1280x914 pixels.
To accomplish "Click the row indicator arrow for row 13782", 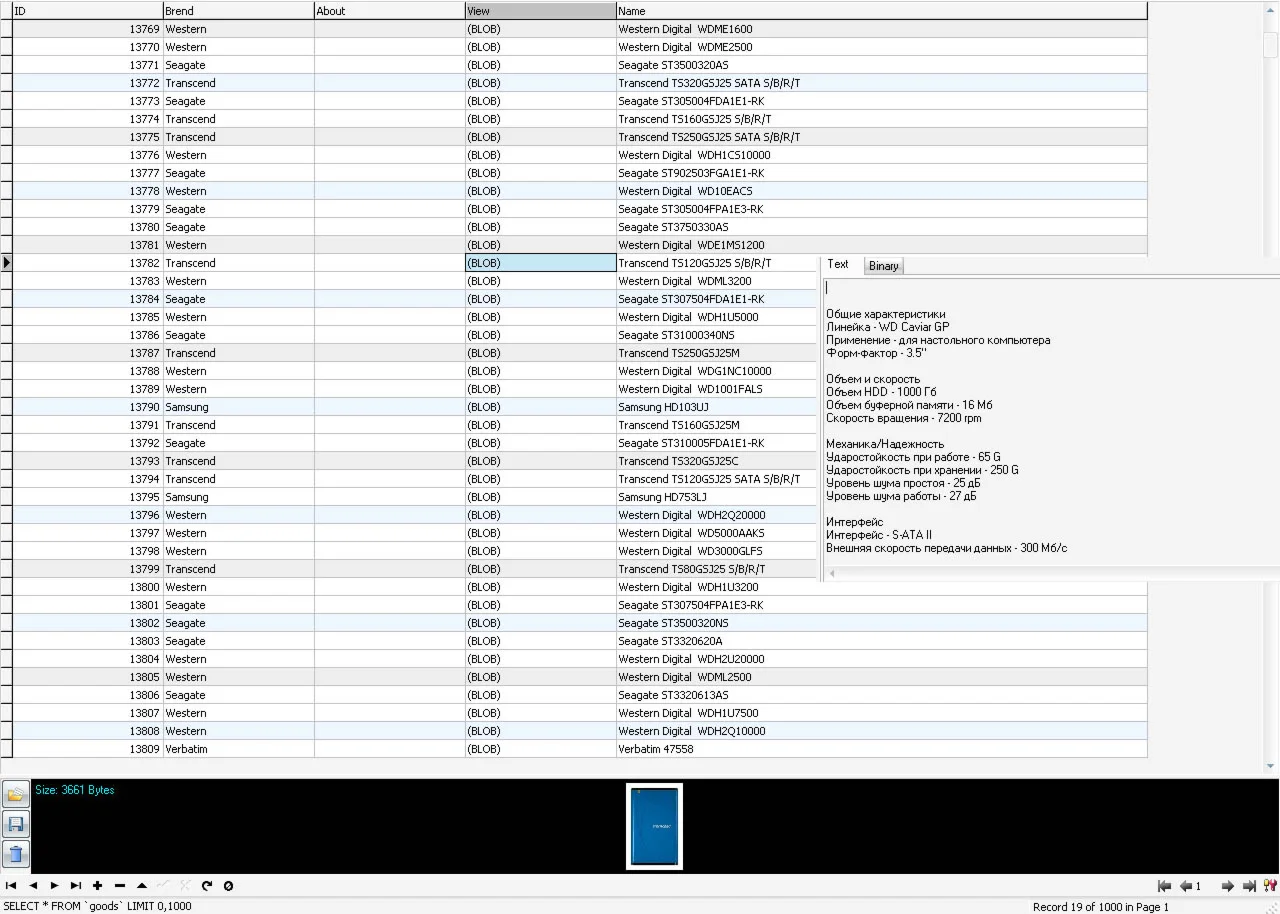I will coord(6,263).
